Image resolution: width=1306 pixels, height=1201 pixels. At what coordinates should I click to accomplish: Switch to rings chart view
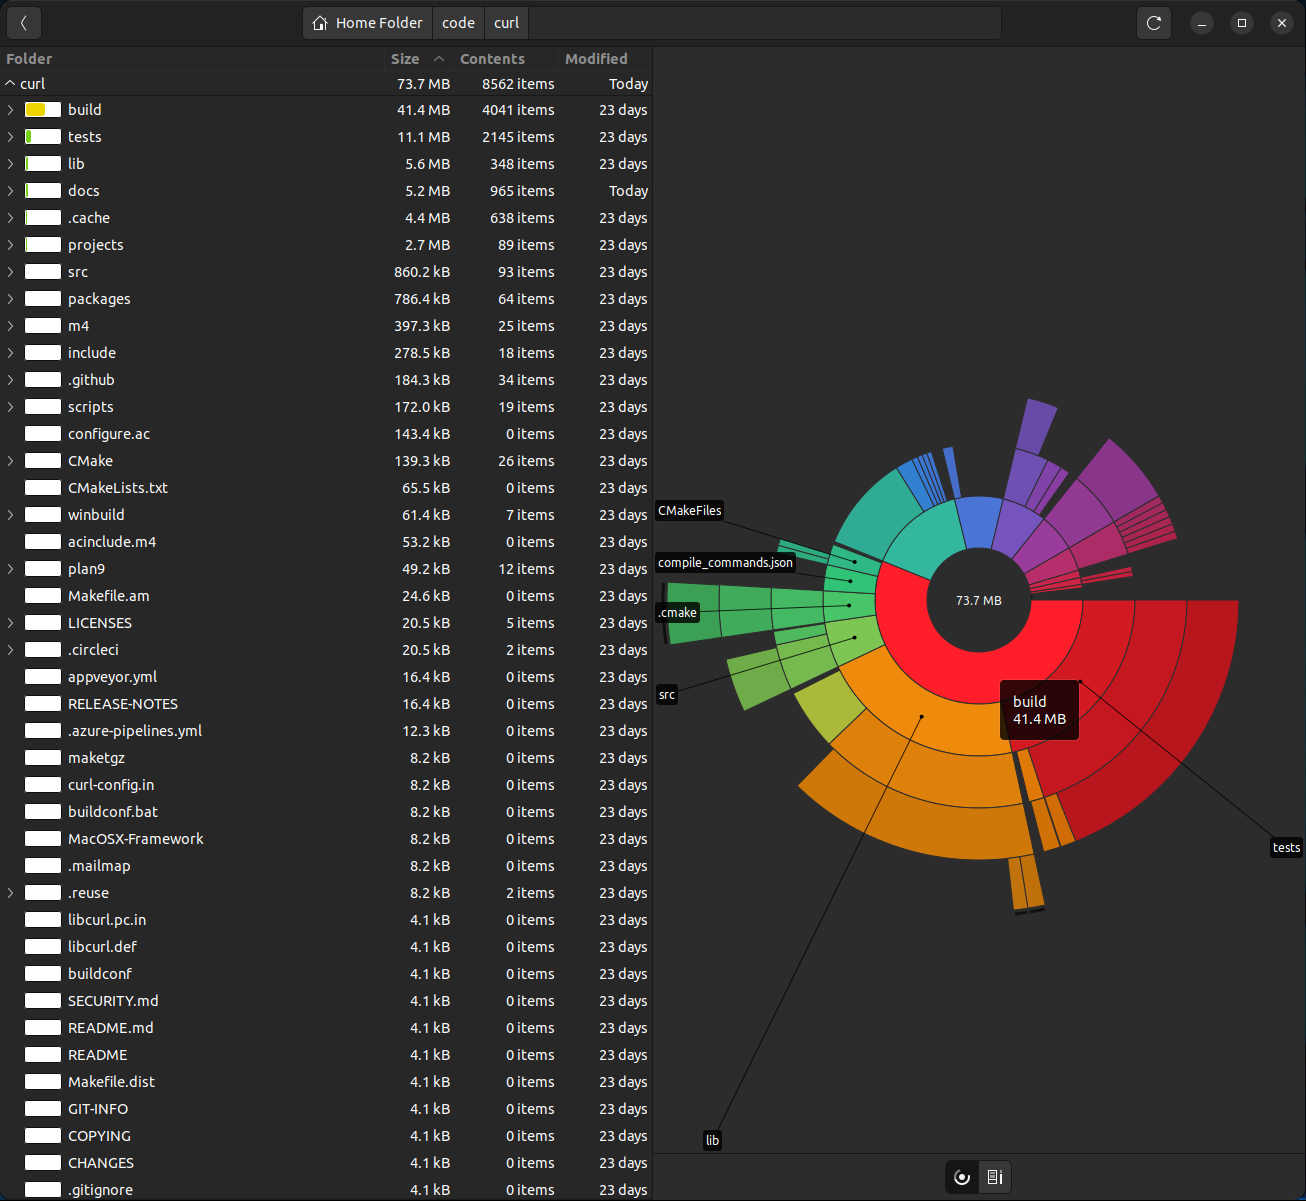pyautogui.click(x=962, y=1177)
